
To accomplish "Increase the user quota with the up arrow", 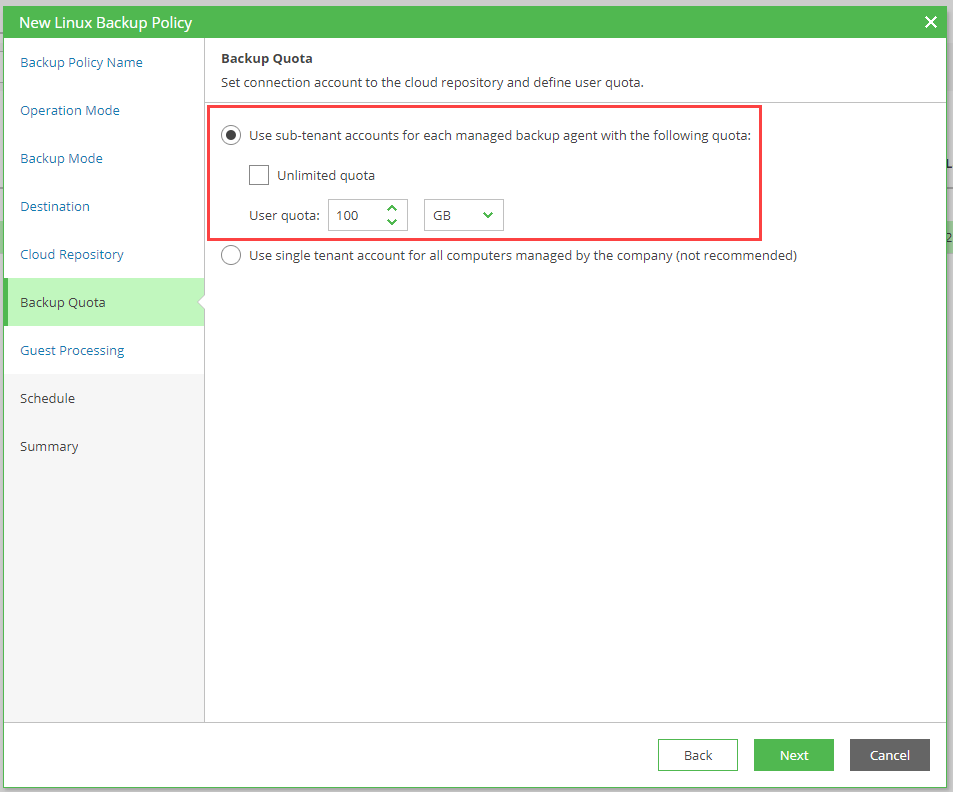I will [392, 208].
